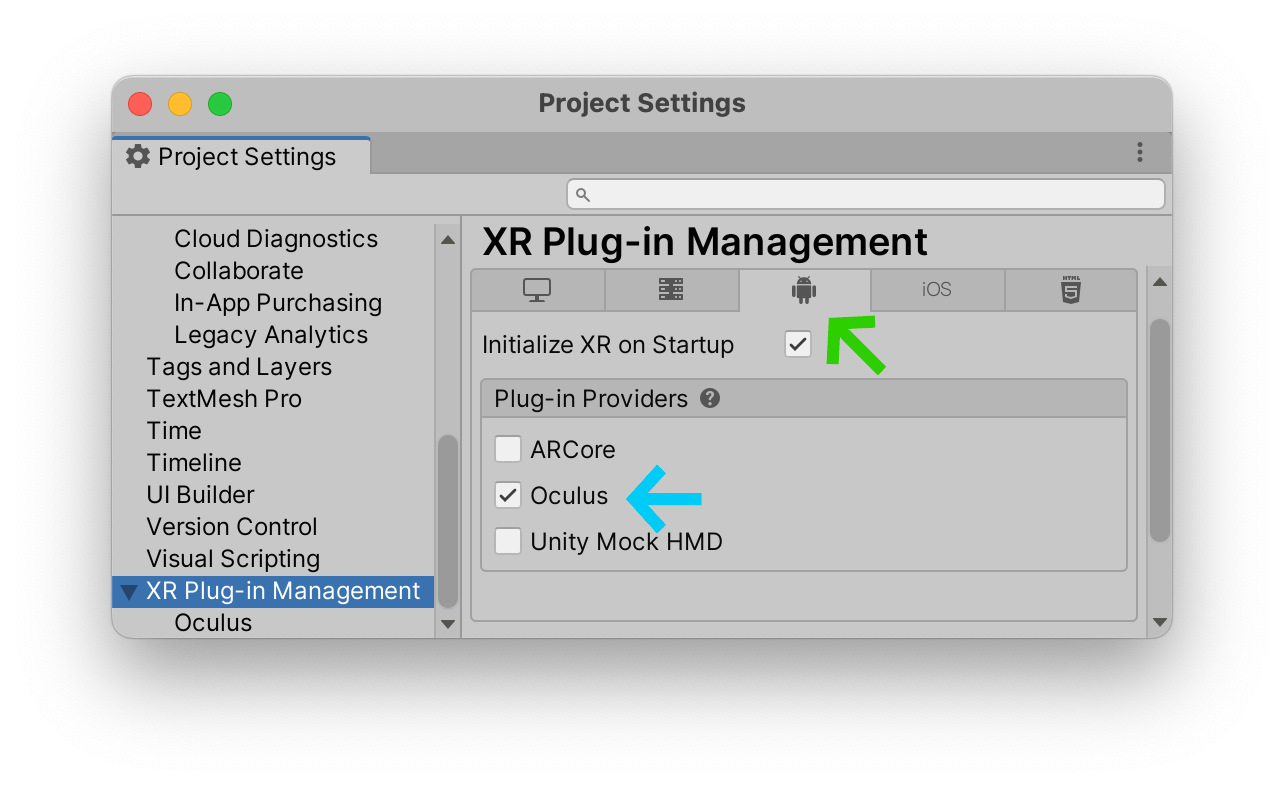Collapse the XR Plug-in Management tree entry
1284x786 pixels.
[129, 591]
